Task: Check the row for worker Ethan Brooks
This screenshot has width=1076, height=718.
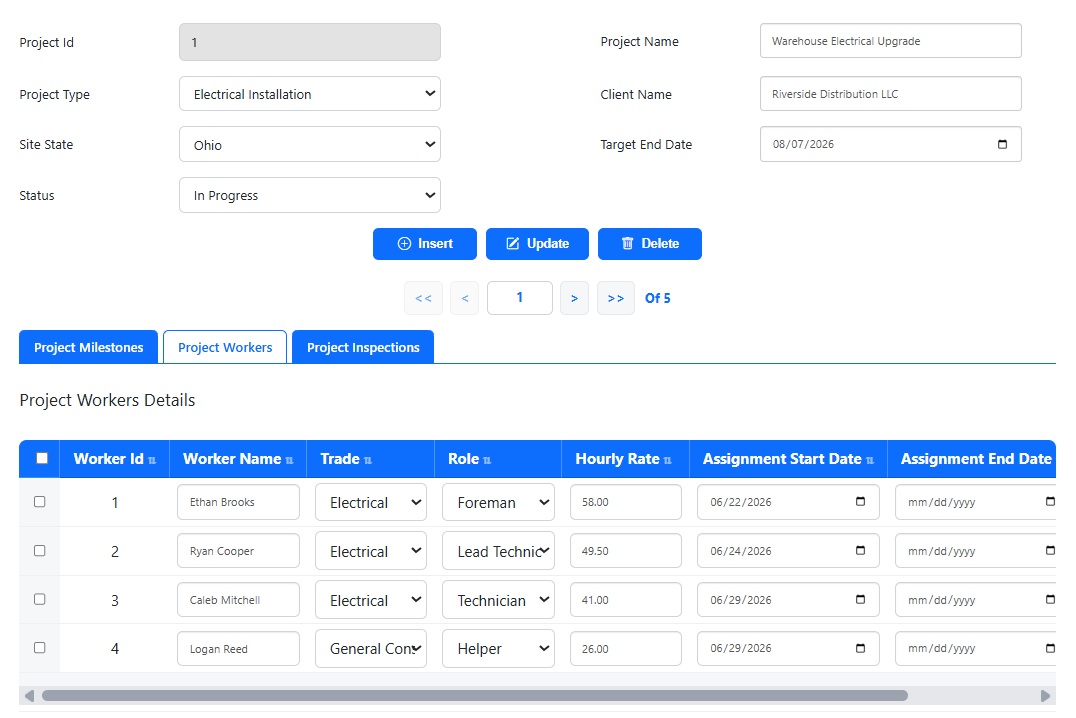Action: (x=40, y=502)
